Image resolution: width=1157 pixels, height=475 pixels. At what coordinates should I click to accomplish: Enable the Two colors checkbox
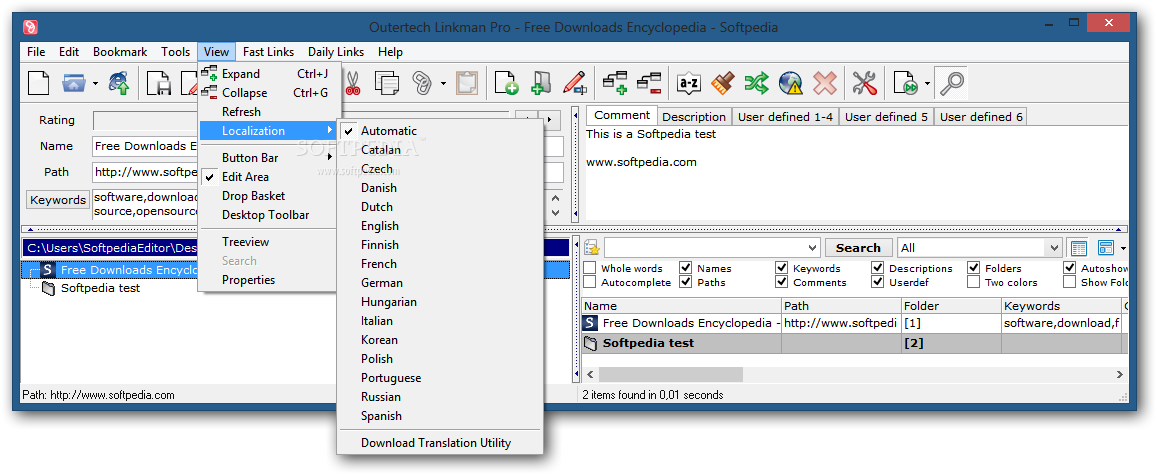click(x=973, y=282)
